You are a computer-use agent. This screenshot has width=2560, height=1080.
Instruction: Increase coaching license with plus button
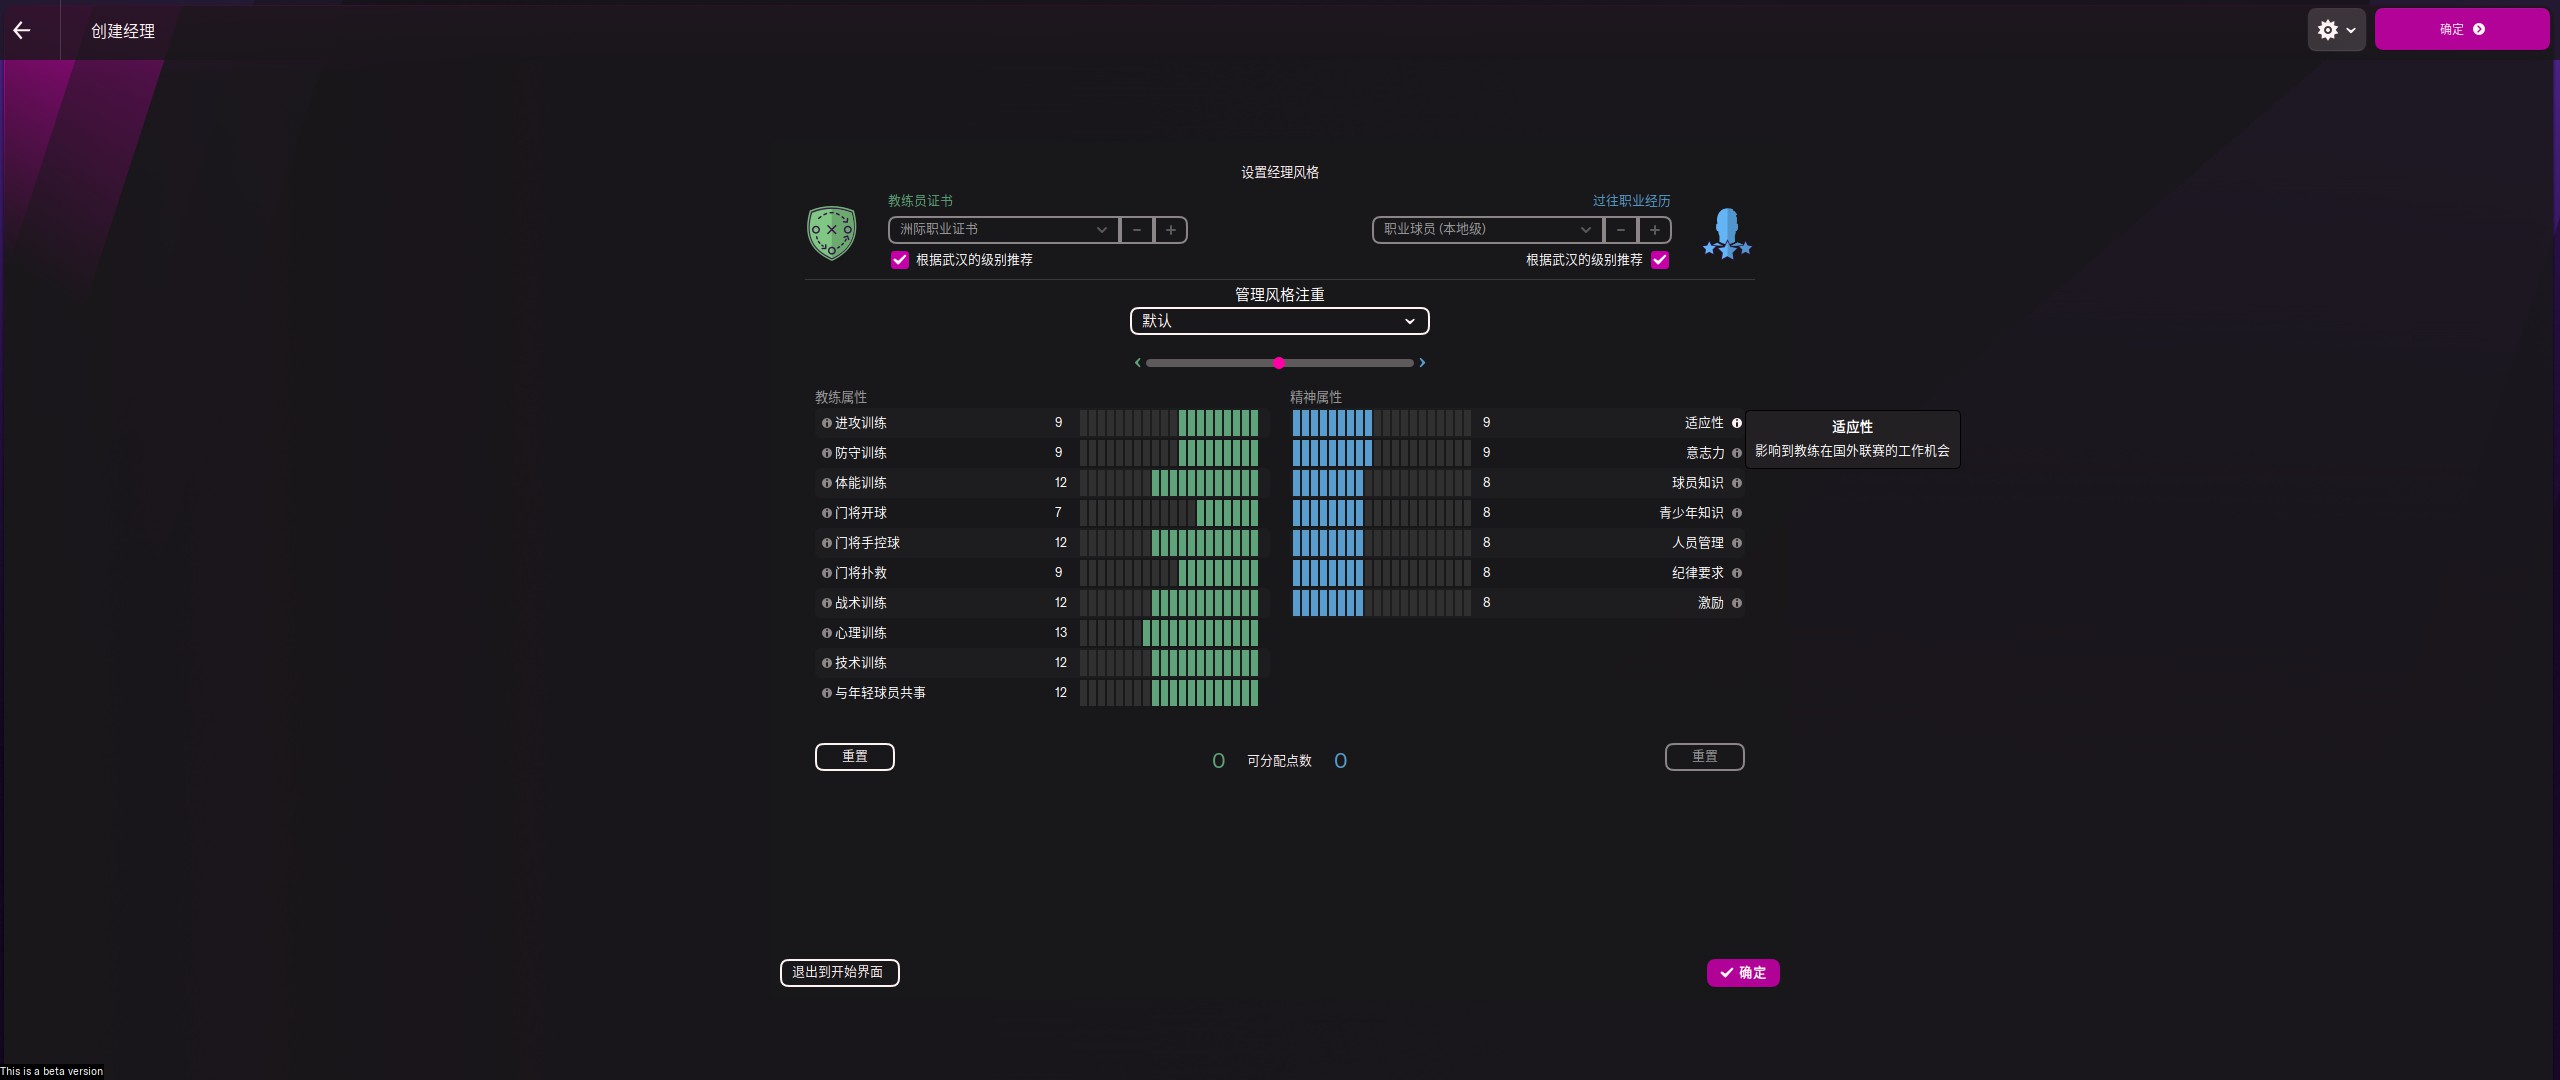[1171, 230]
